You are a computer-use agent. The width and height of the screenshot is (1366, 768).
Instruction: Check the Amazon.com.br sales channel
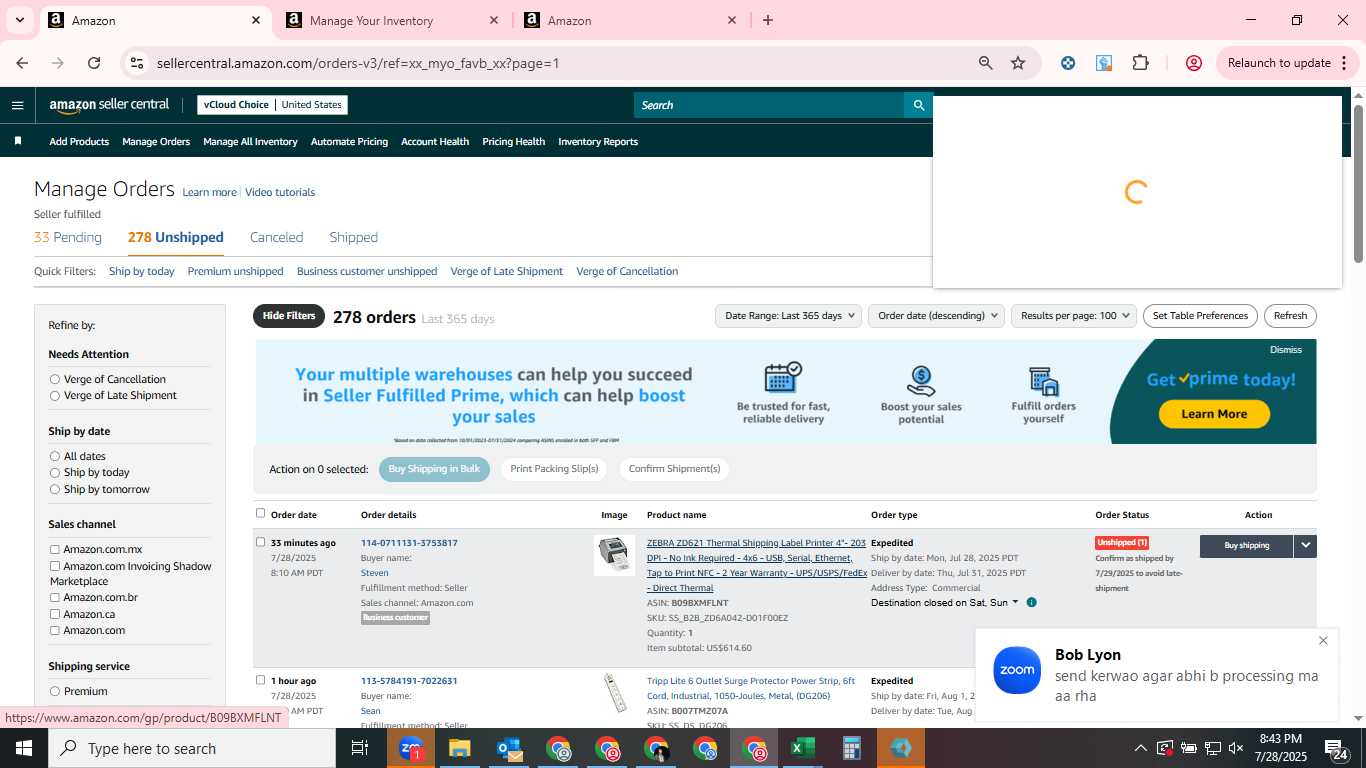(55, 597)
